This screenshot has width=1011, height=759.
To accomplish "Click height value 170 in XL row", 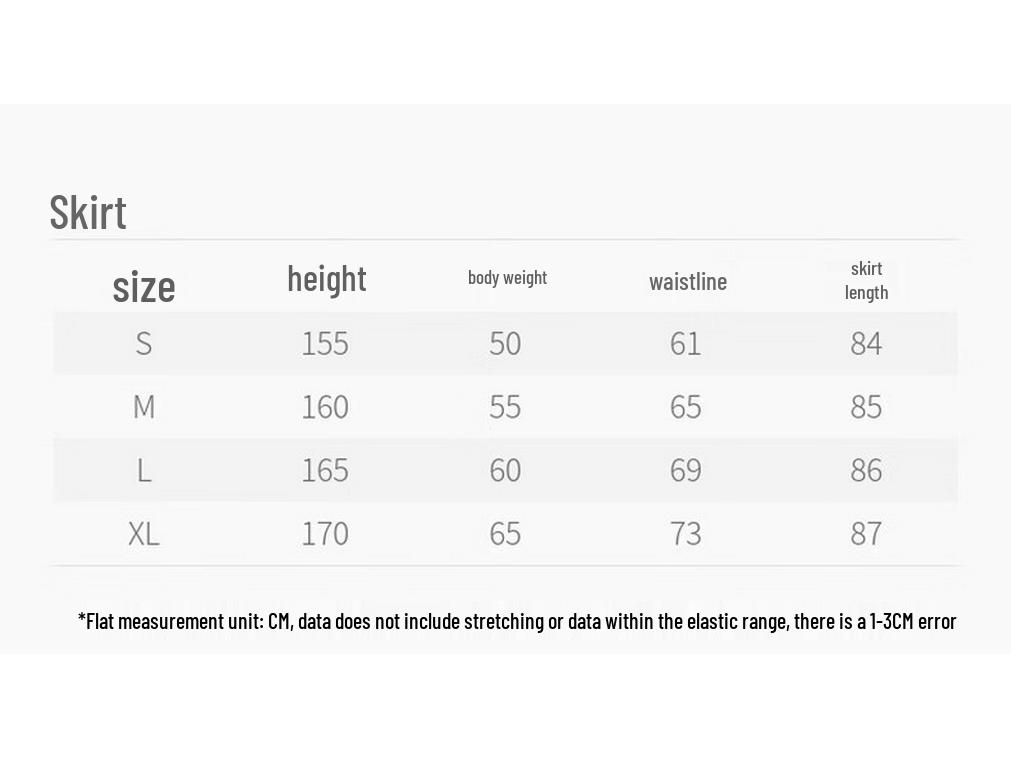I will coord(325,533).
